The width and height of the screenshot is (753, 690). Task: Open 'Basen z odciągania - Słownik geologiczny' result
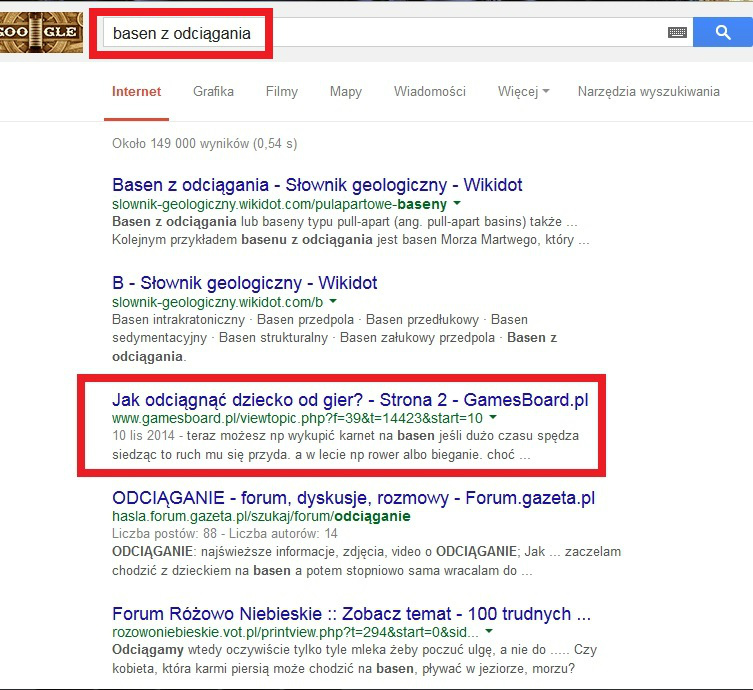click(x=317, y=185)
